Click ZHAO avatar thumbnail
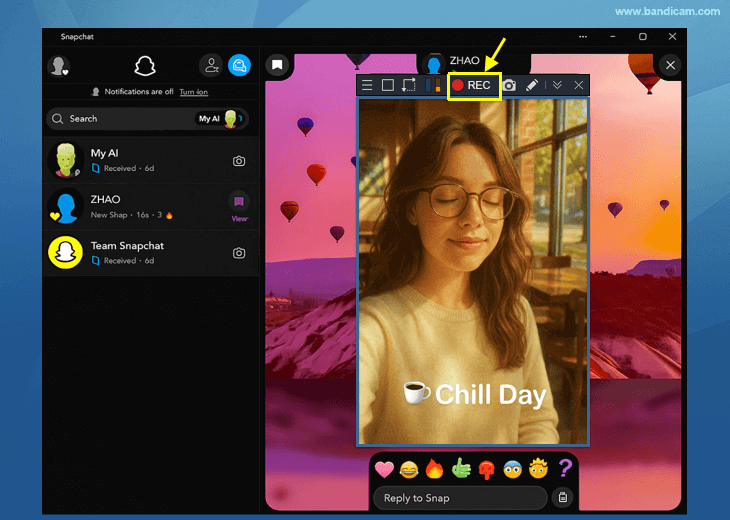Screen dimensions: 730x520 point(66,207)
